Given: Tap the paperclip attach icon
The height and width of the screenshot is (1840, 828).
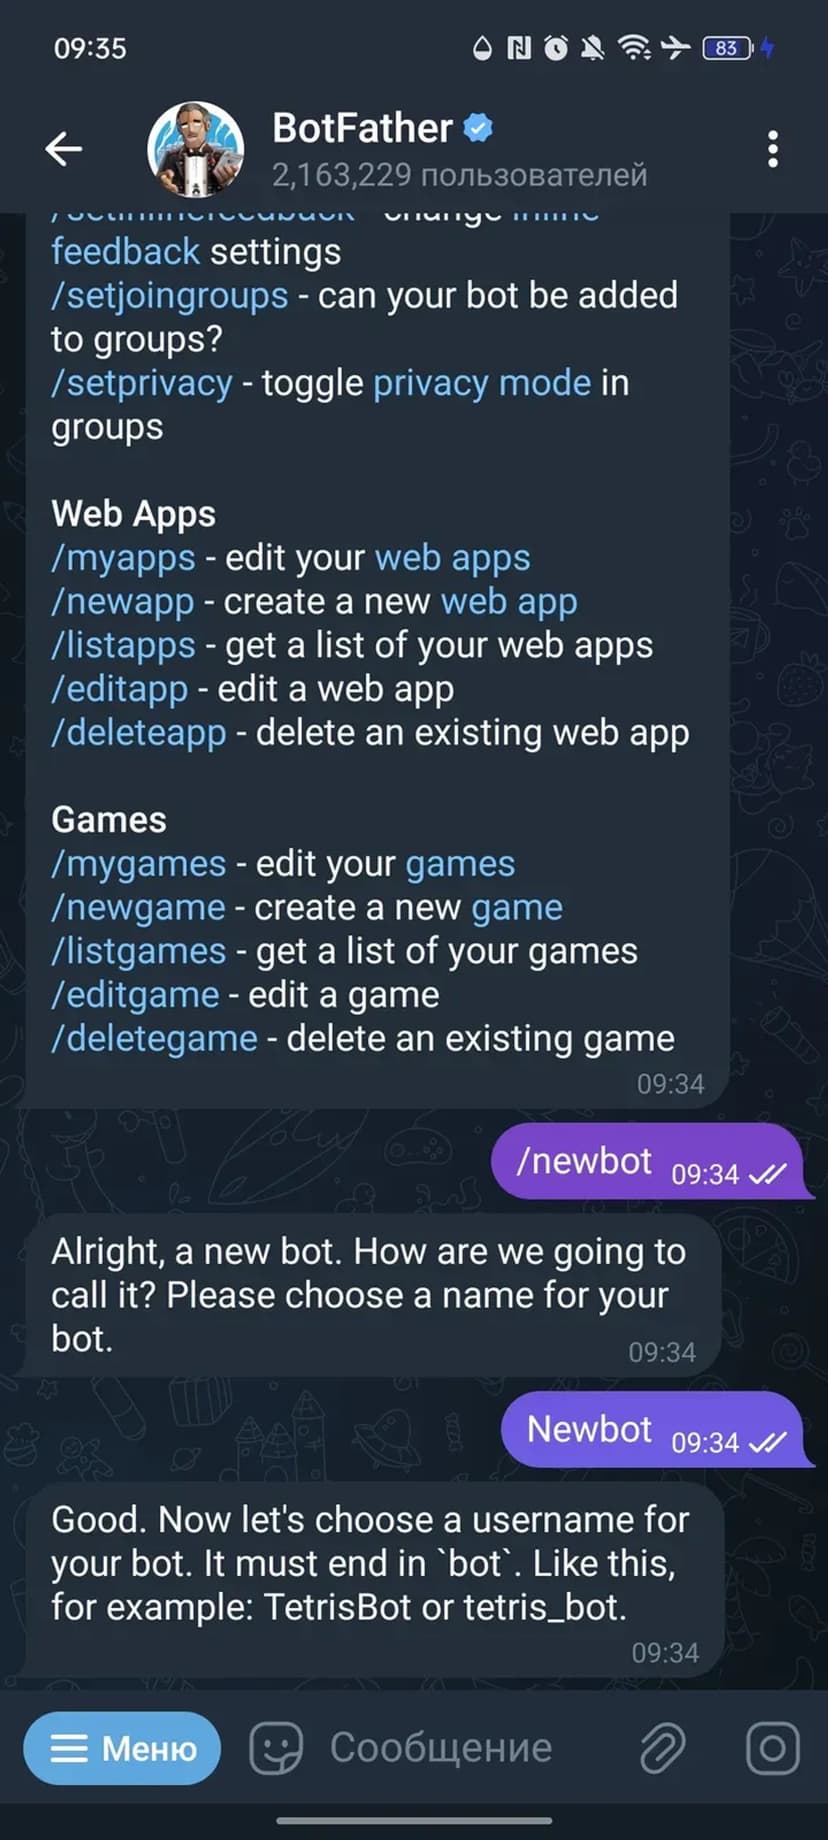Looking at the screenshot, I should [x=662, y=1748].
